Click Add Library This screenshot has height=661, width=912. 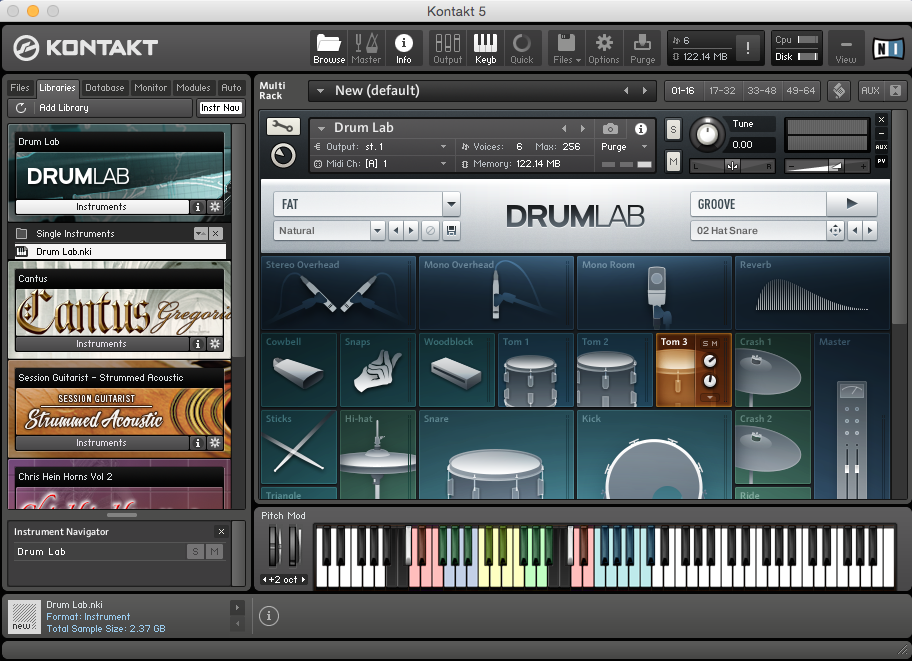[x=64, y=108]
